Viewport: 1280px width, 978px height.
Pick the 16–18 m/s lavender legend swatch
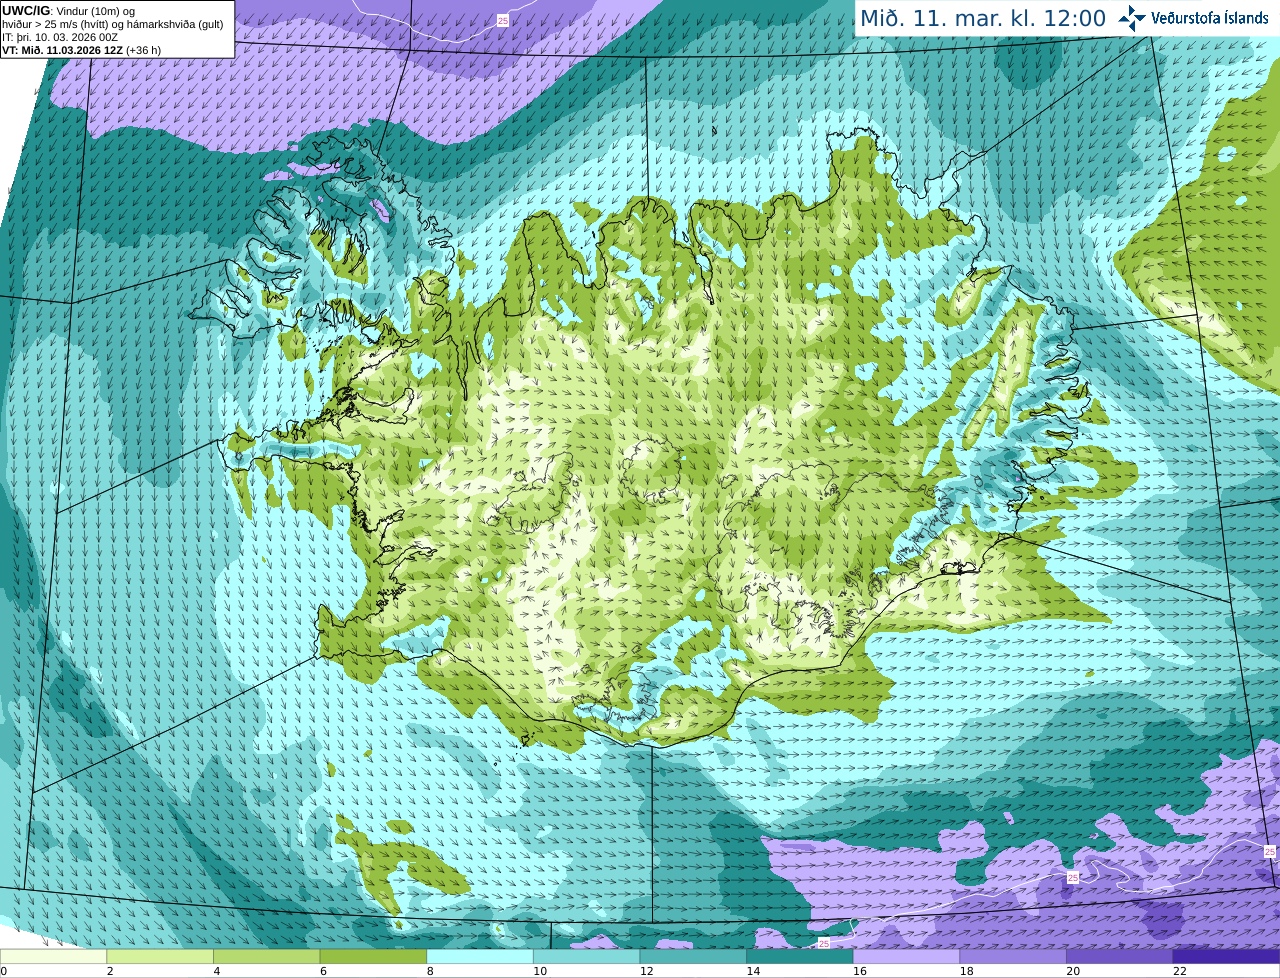click(906, 956)
